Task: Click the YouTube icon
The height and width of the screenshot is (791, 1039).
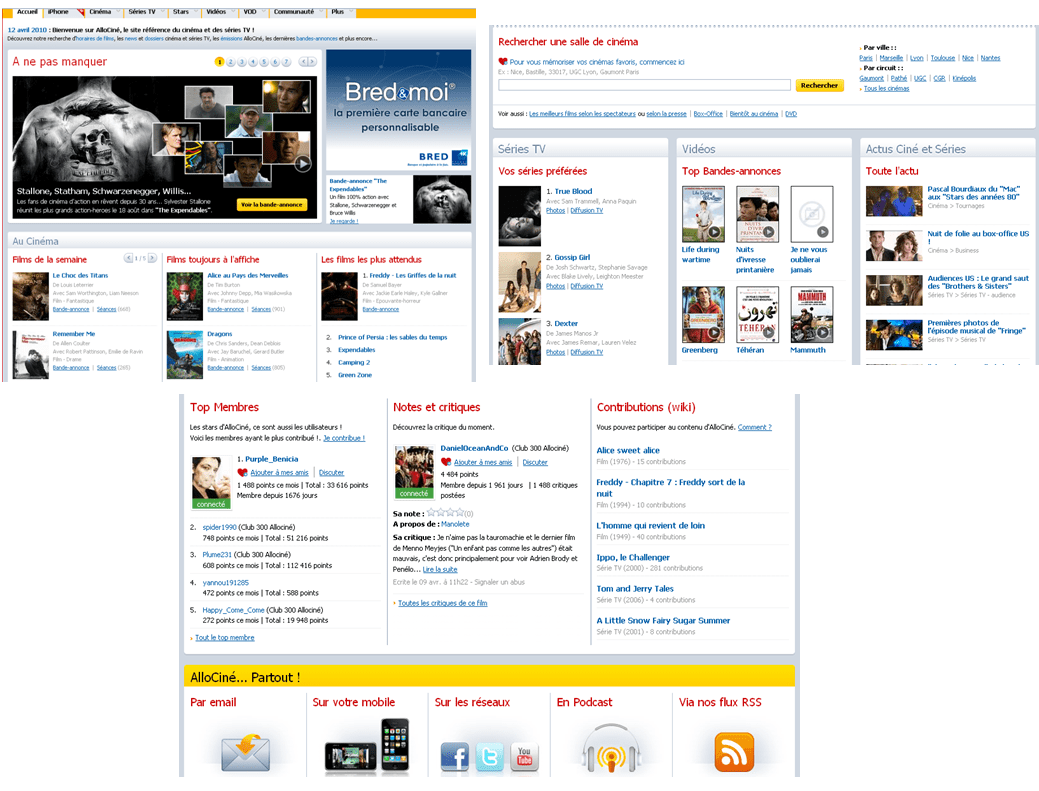Action: pos(525,756)
